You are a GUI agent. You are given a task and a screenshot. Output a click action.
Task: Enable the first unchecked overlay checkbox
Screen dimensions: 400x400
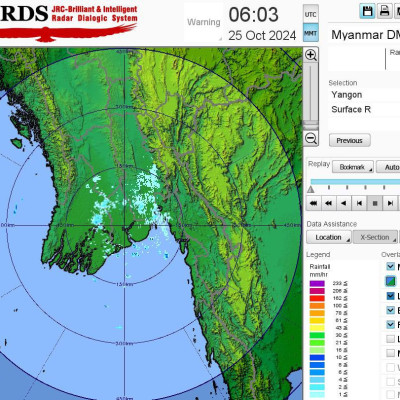click(390, 339)
